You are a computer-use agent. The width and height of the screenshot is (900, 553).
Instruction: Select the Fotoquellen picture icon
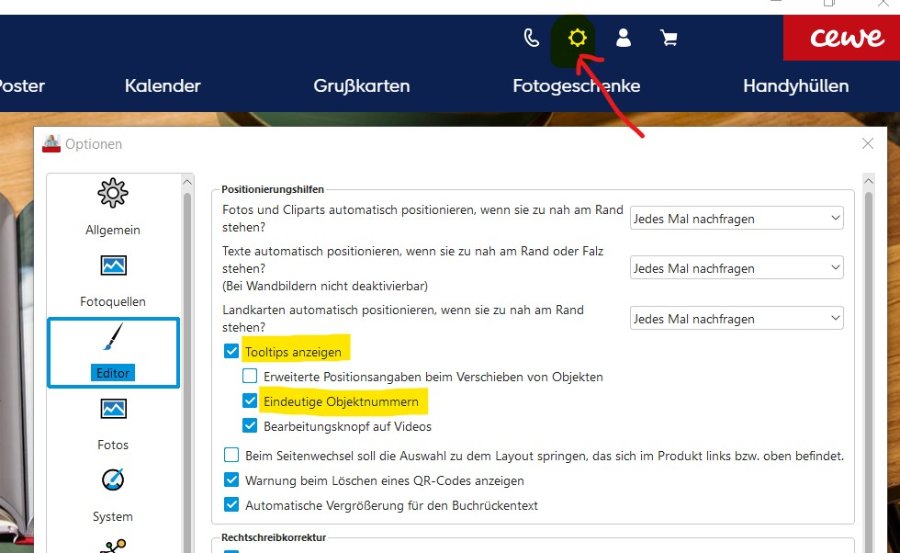[113, 265]
